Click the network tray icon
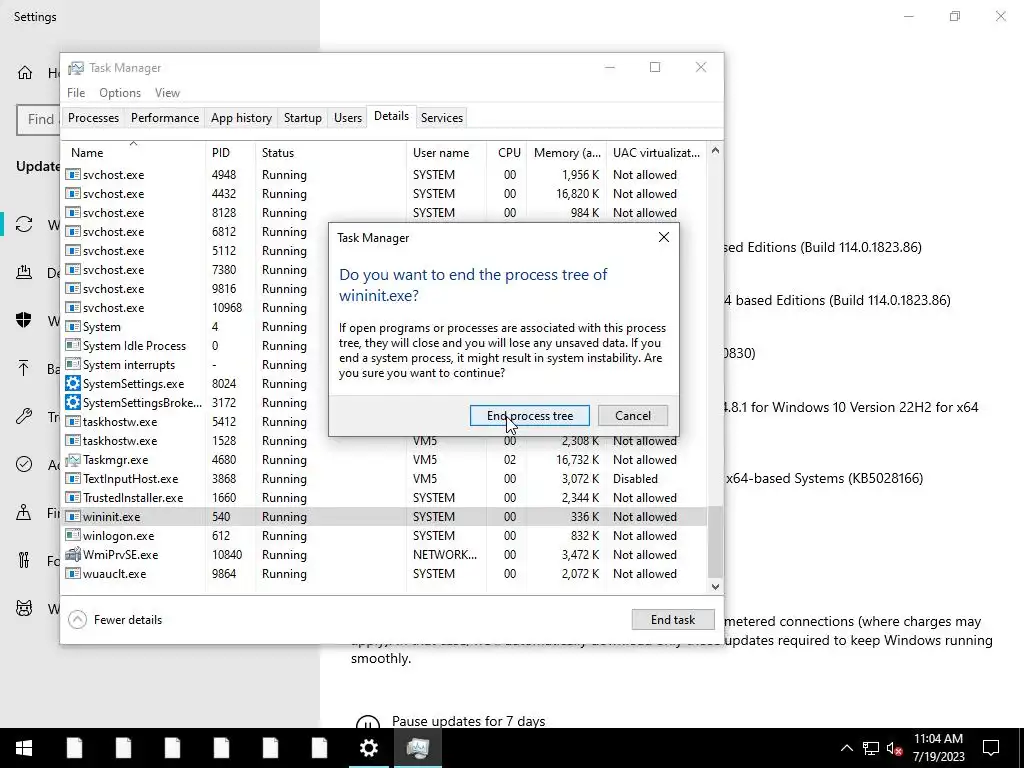The height and width of the screenshot is (768, 1024). 871,748
